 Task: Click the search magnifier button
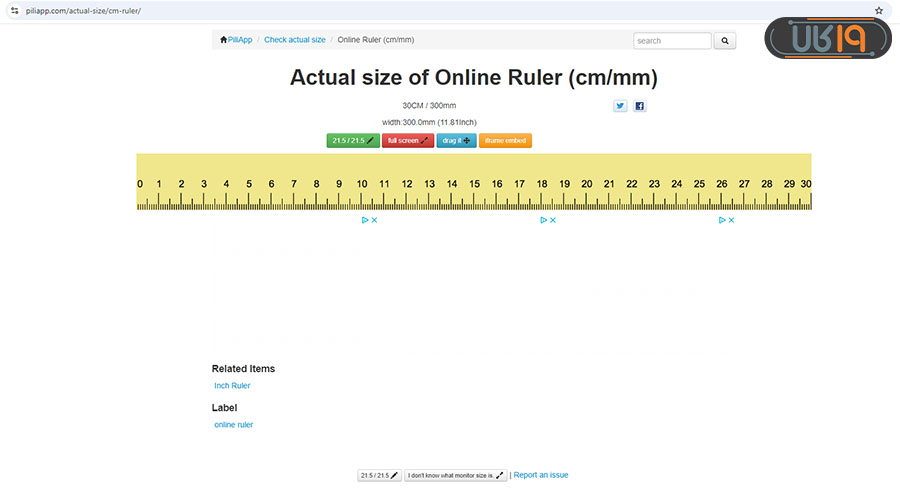[x=725, y=41]
